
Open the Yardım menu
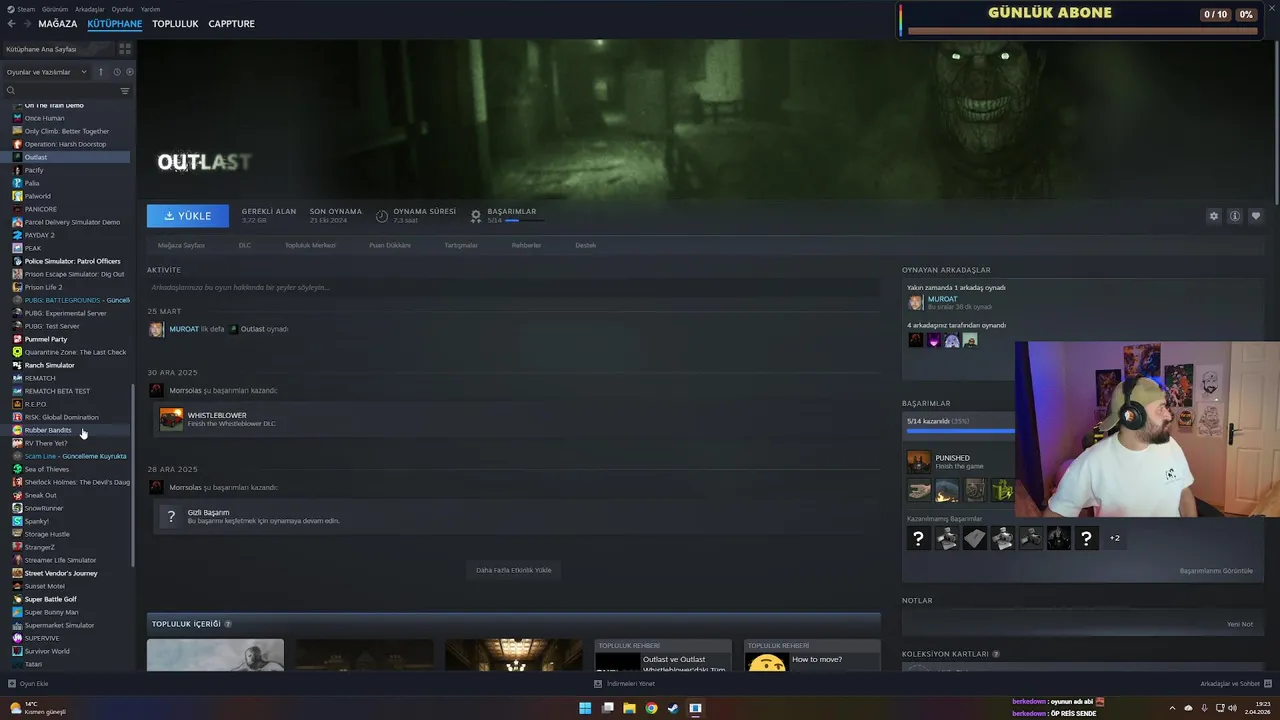[150, 9]
